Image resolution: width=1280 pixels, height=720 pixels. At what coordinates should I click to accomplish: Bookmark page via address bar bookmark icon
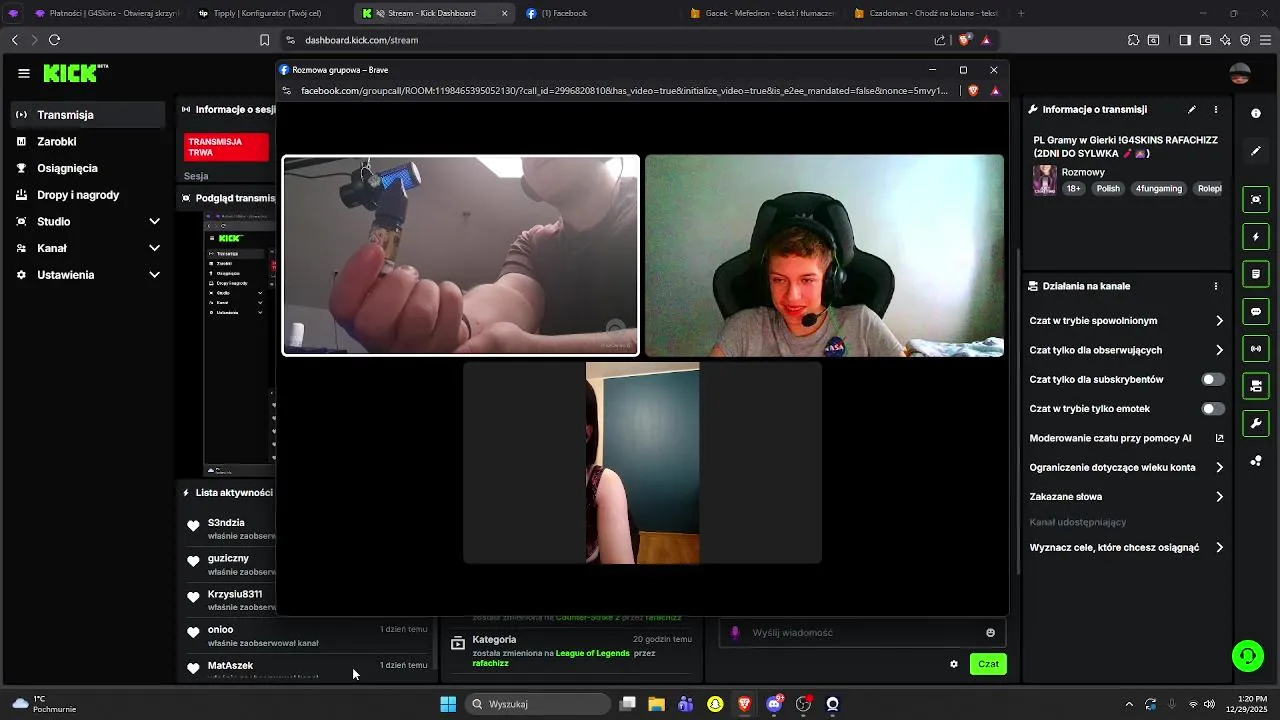(x=264, y=40)
